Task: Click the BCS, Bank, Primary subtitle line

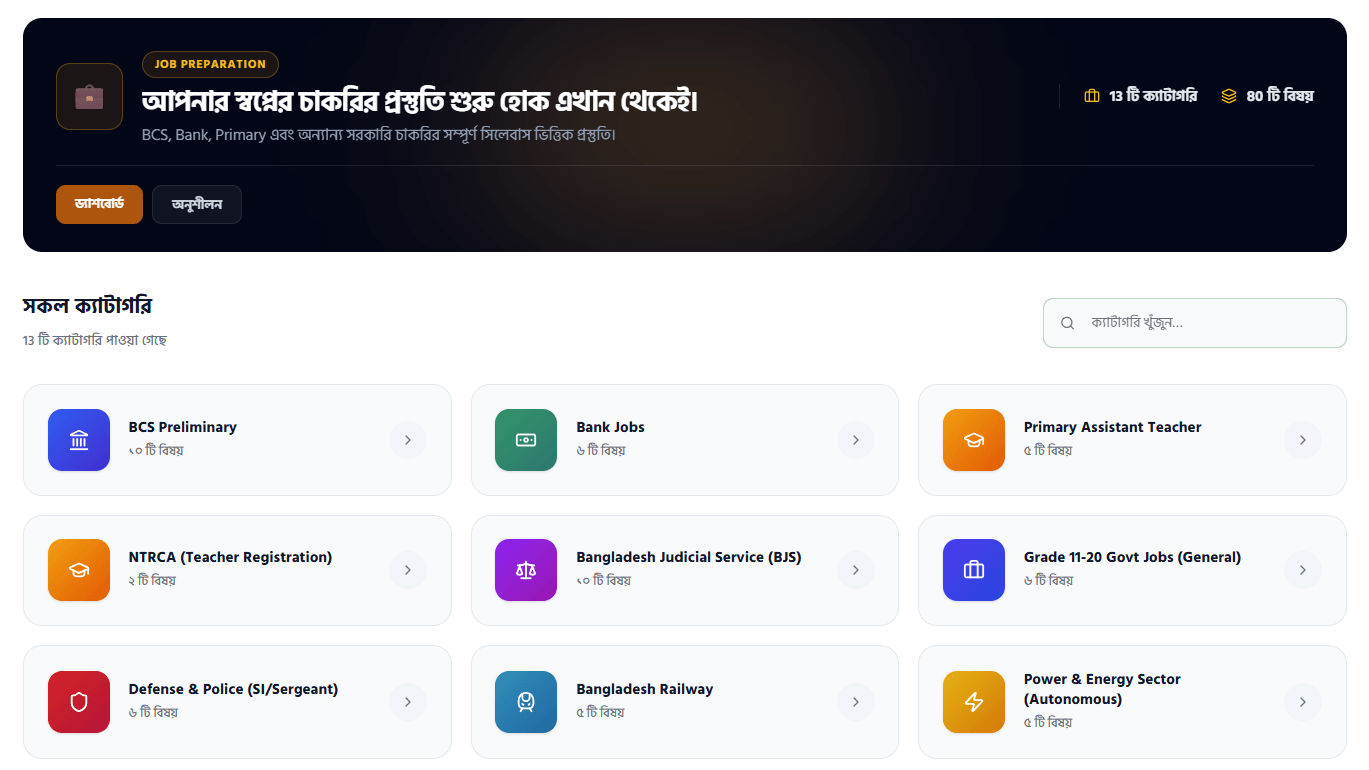Action: (379, 134)
